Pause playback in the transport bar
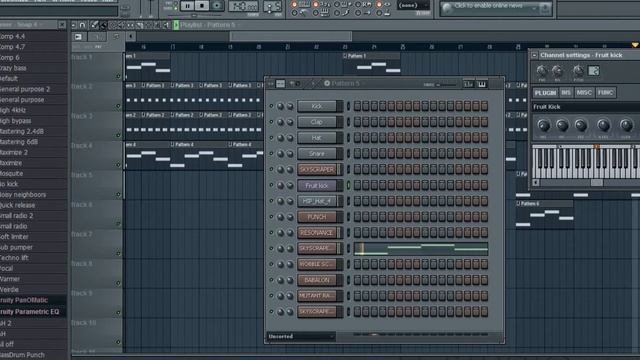Image resolution: width=640 pixels, height=360 pixels. [187, 6]
